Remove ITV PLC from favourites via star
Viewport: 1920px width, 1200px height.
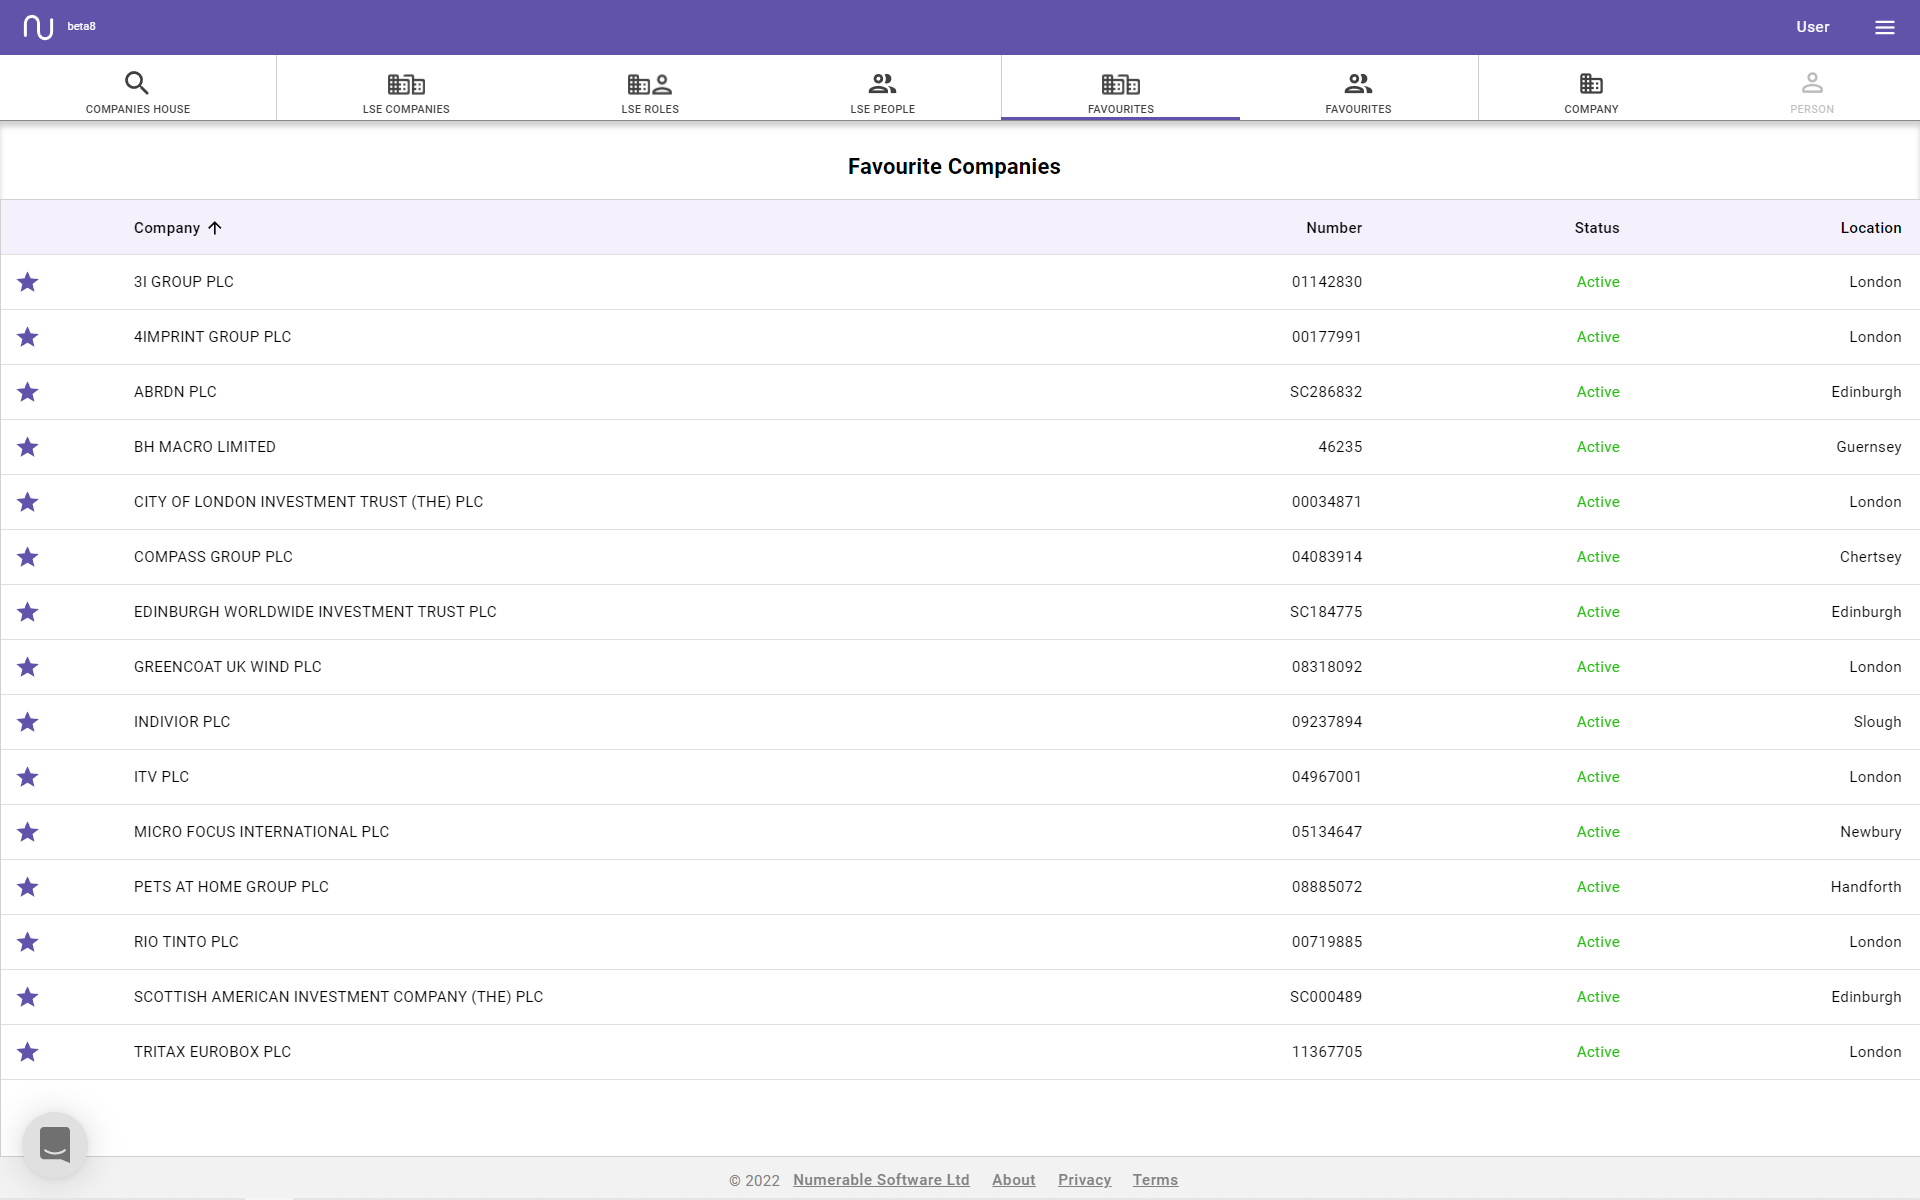tap(28, 777)
